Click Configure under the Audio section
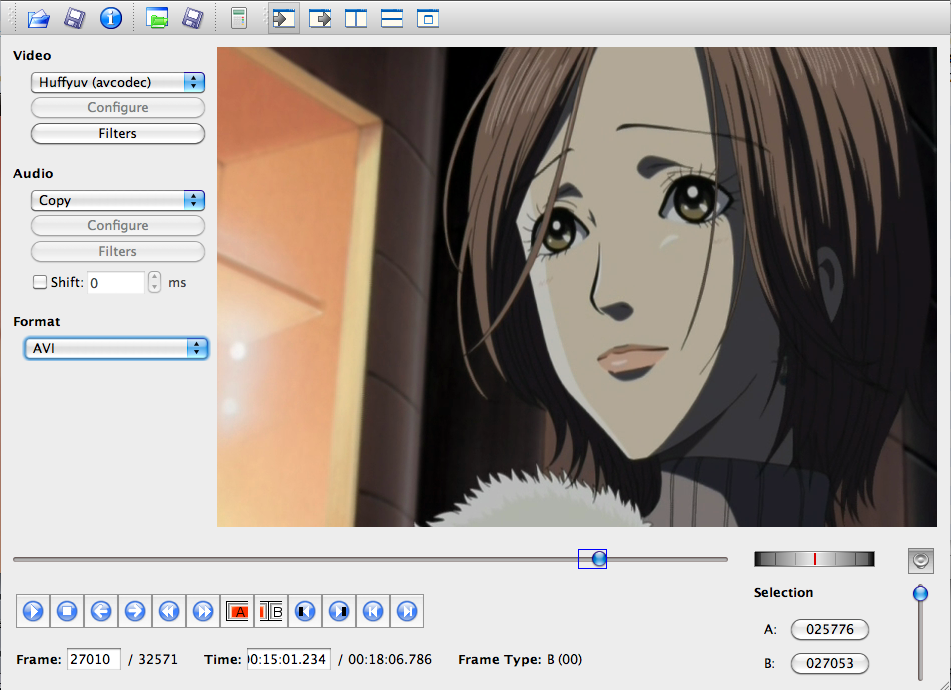The image size is (951, 690). (118, 226)
